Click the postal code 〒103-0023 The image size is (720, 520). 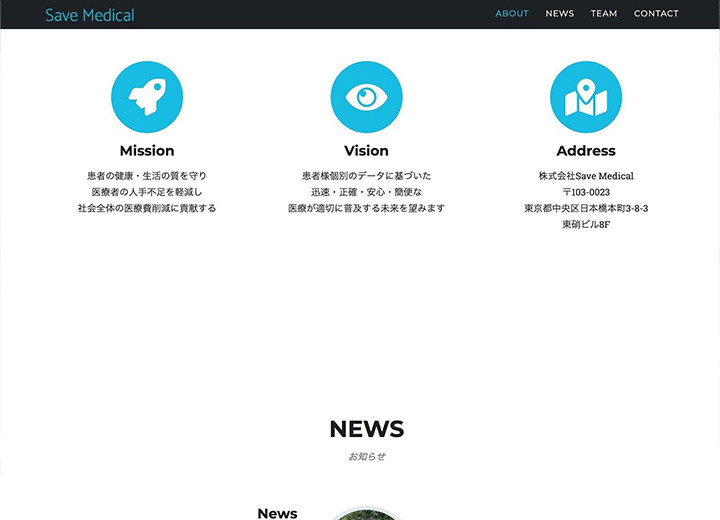click(586, 192)
